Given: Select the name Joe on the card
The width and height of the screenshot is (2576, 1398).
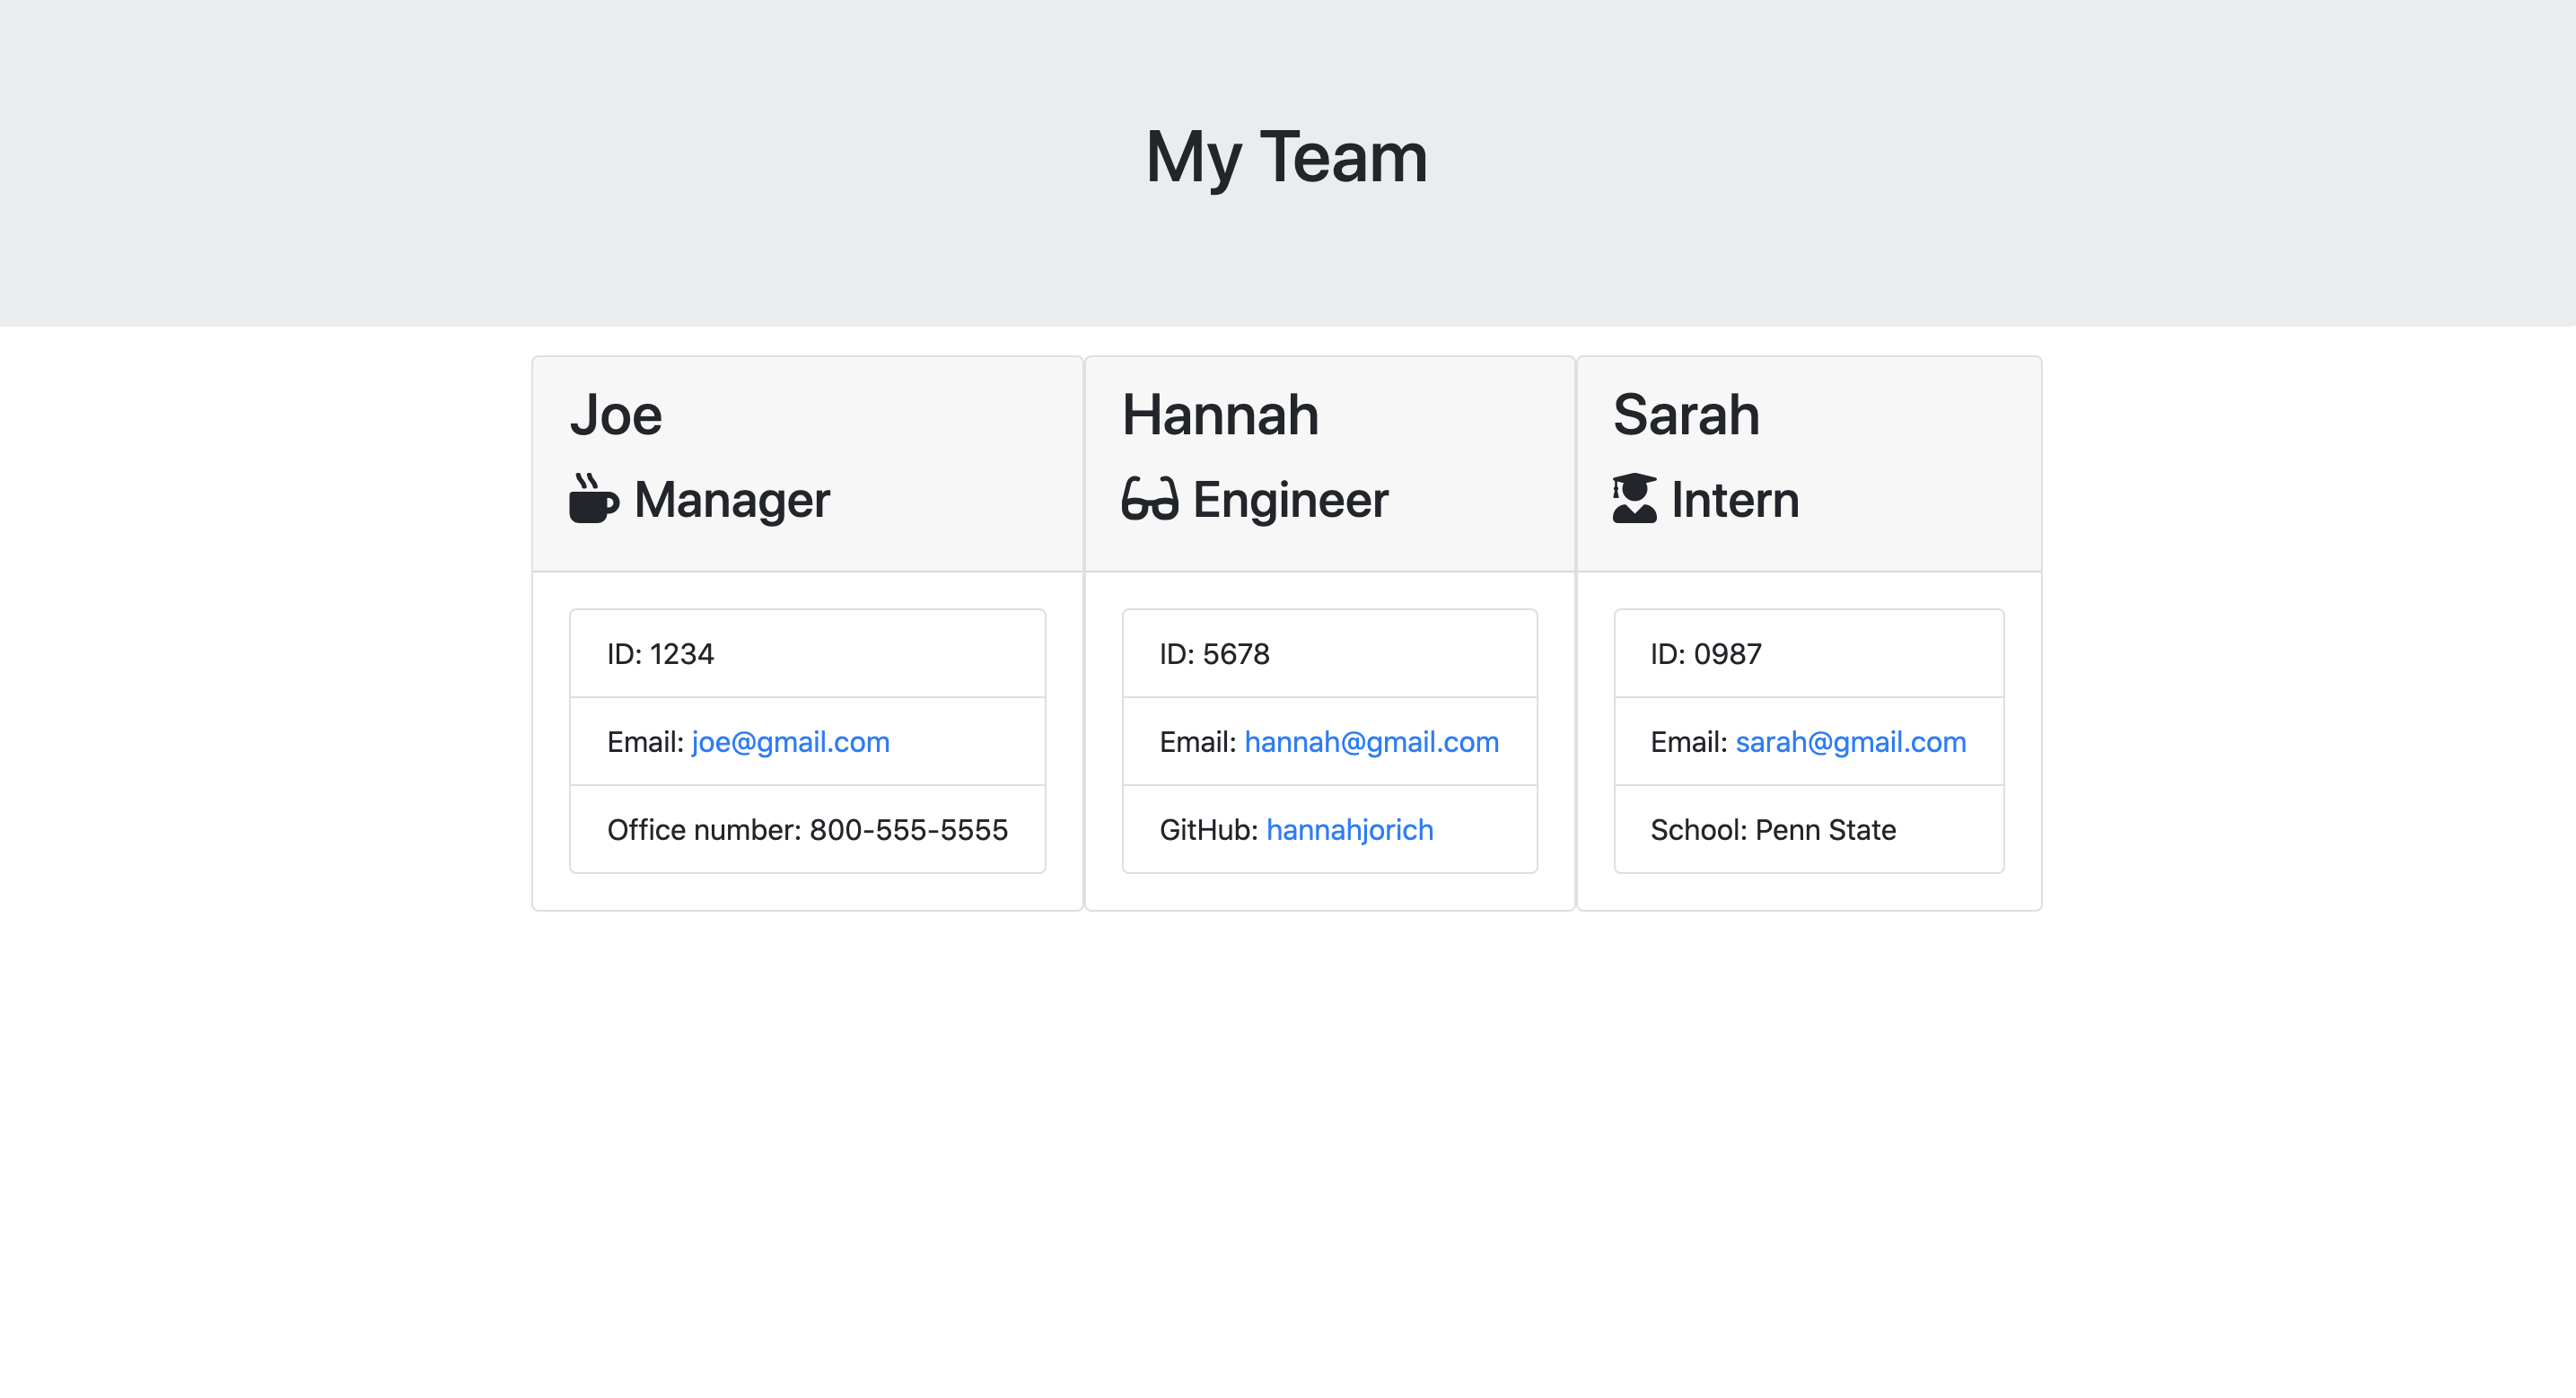Looking at the screenshot, I should 616,415.
